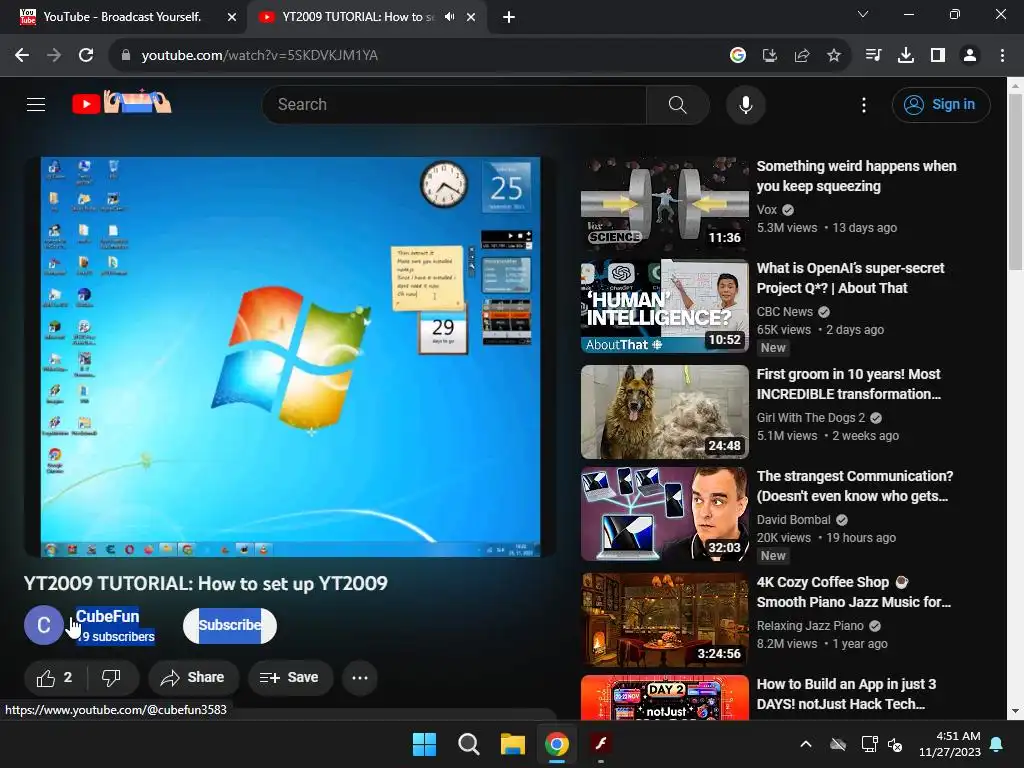
Task: Open 'First groom in 10 years!' title
Action: click(849, 384)
